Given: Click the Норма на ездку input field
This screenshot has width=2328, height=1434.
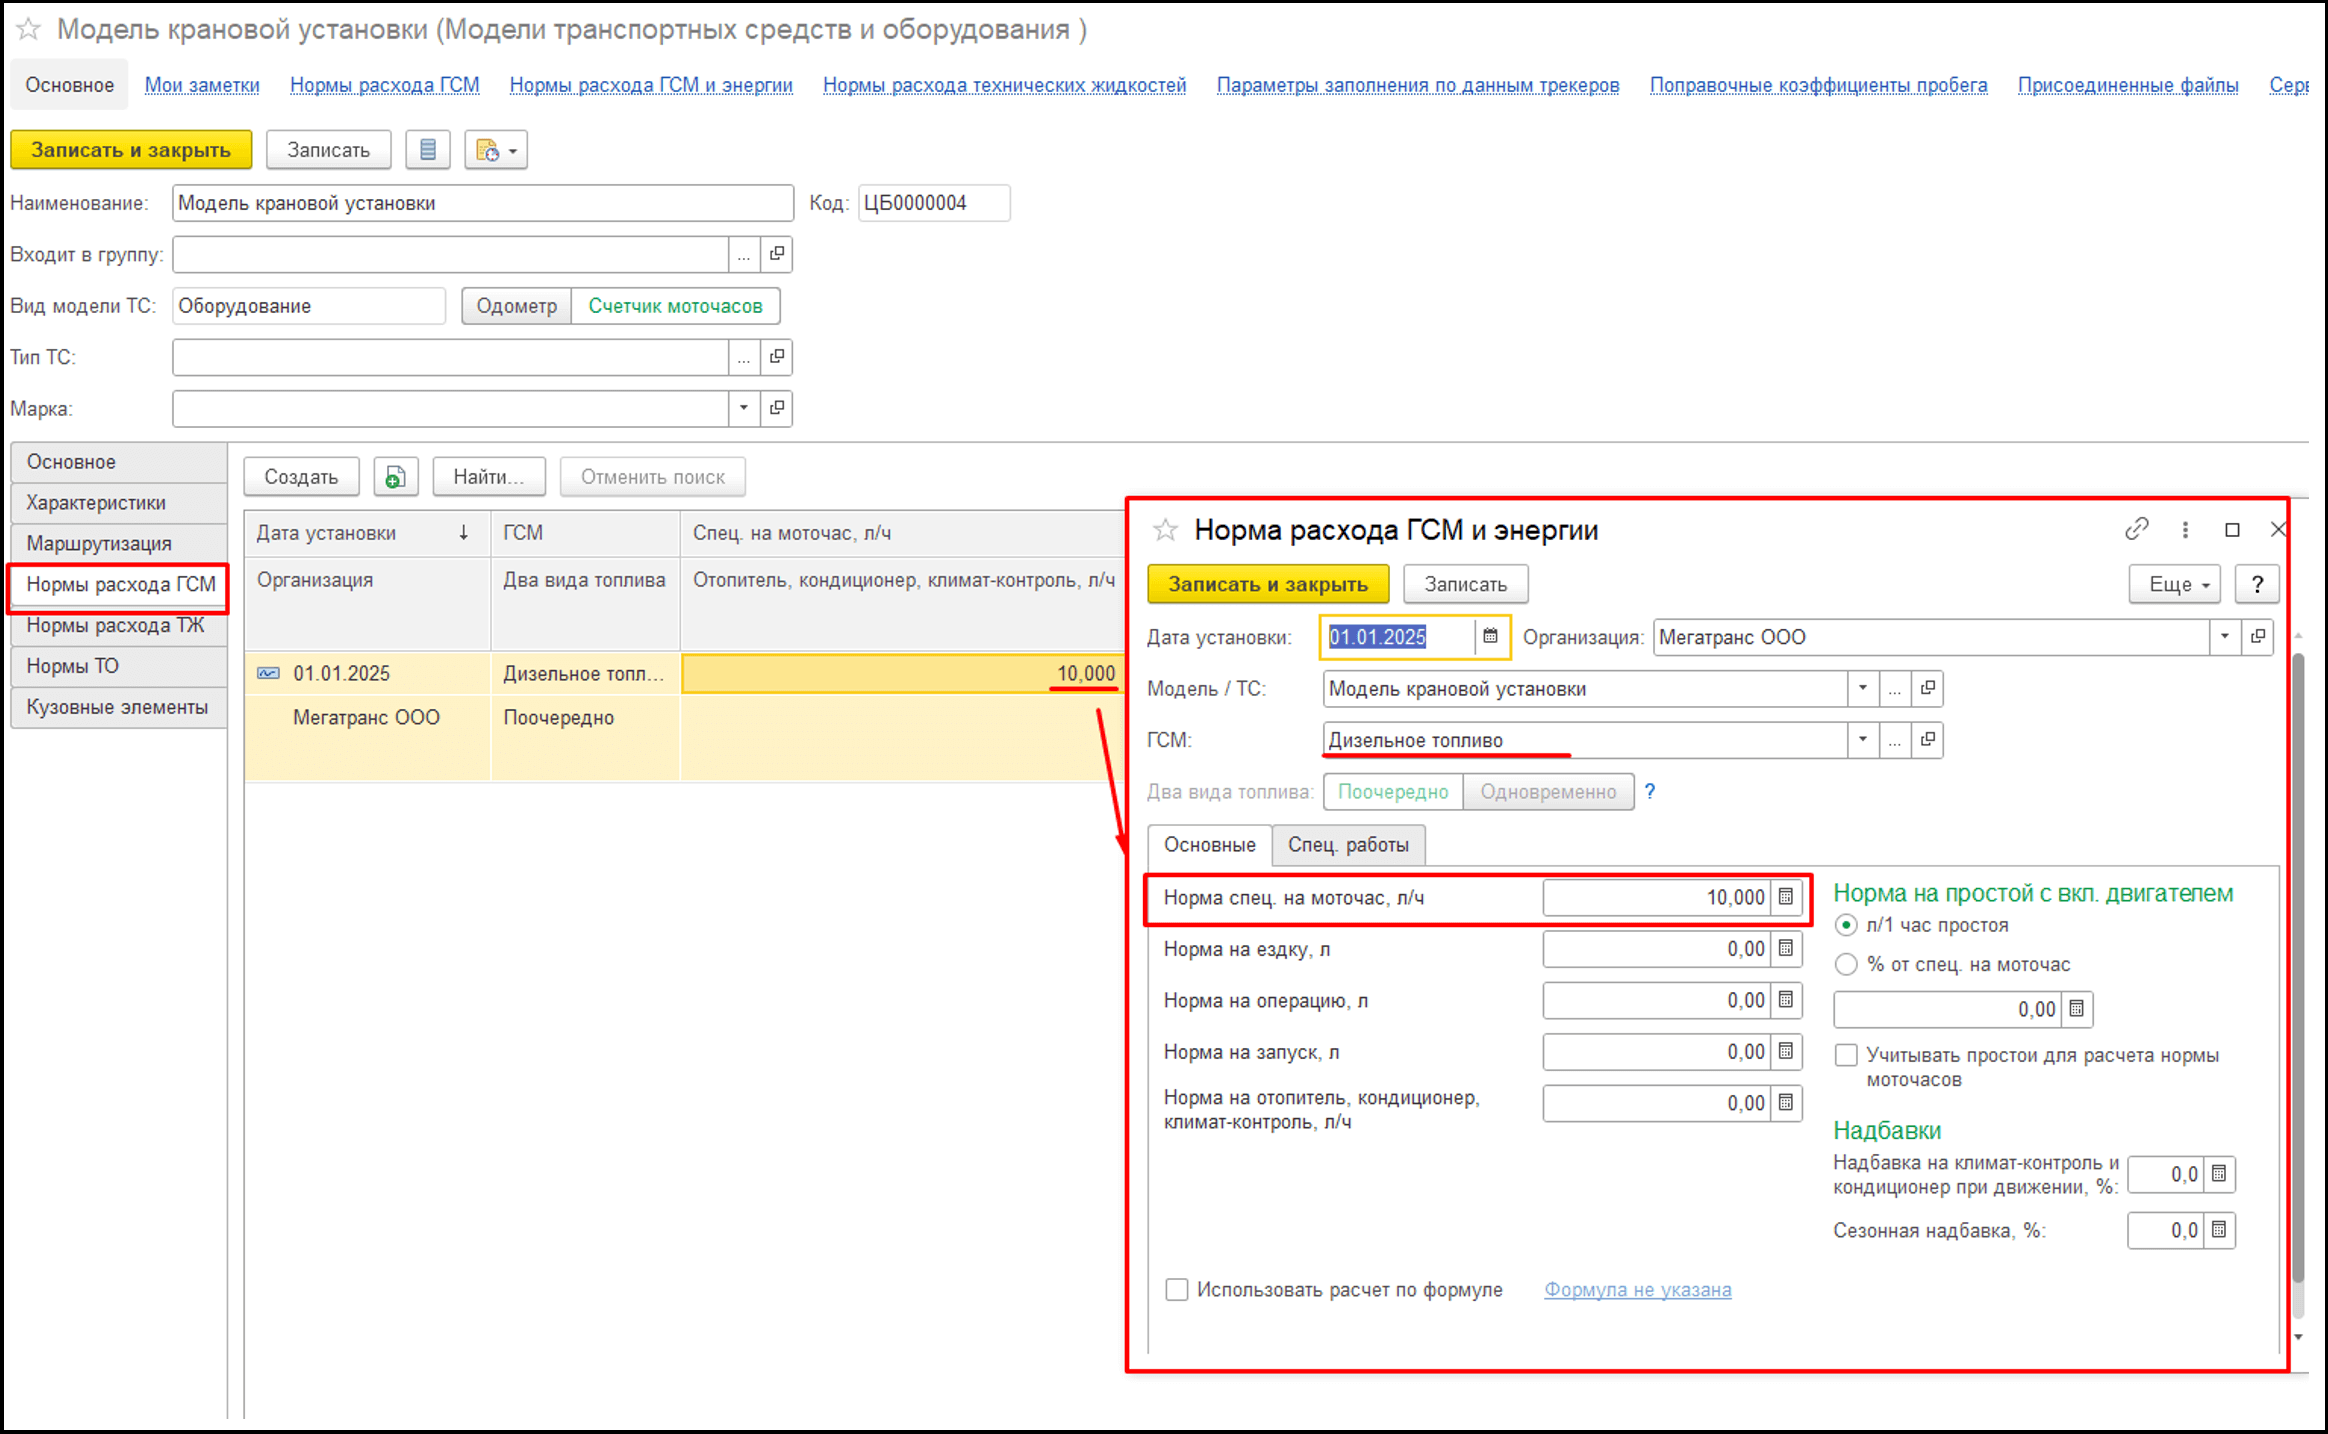Looking at the screenshot, I should 1655,949.
